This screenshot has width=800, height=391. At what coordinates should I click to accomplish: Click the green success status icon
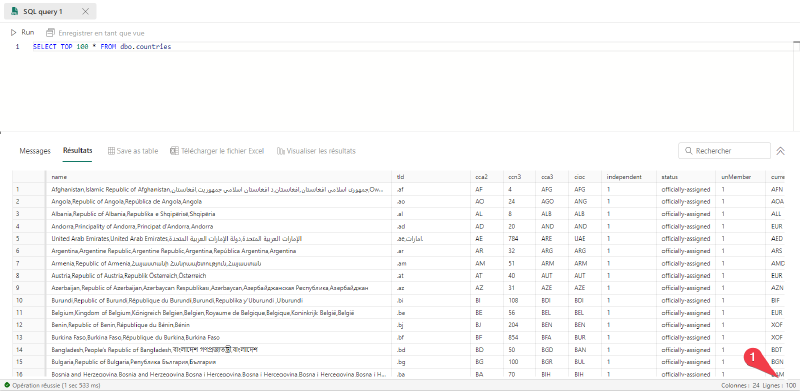pyautogui.click(x=7, y=386)
